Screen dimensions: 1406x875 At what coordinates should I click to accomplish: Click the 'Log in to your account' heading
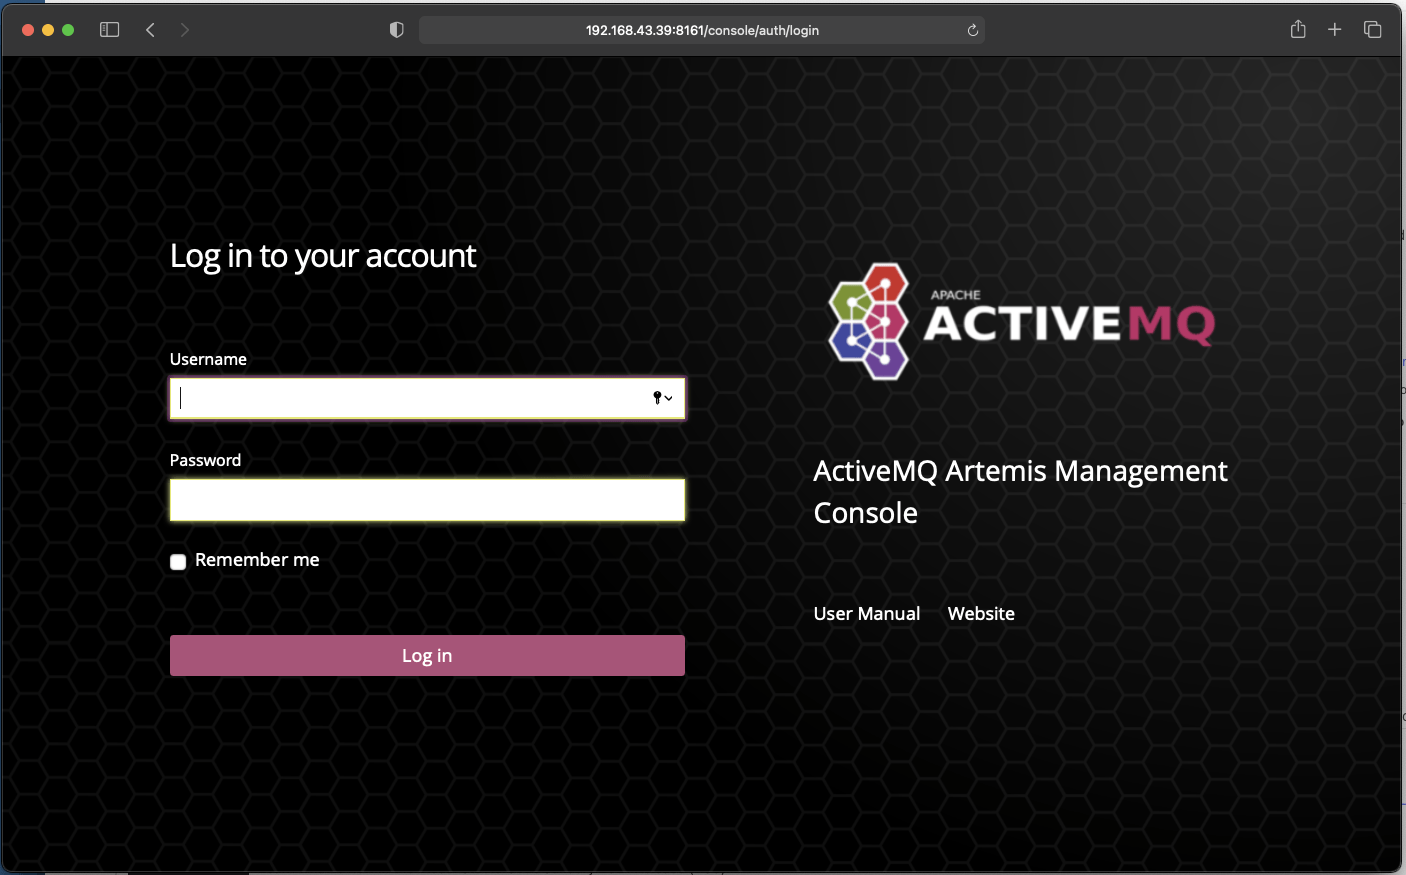tap(323, 257)
